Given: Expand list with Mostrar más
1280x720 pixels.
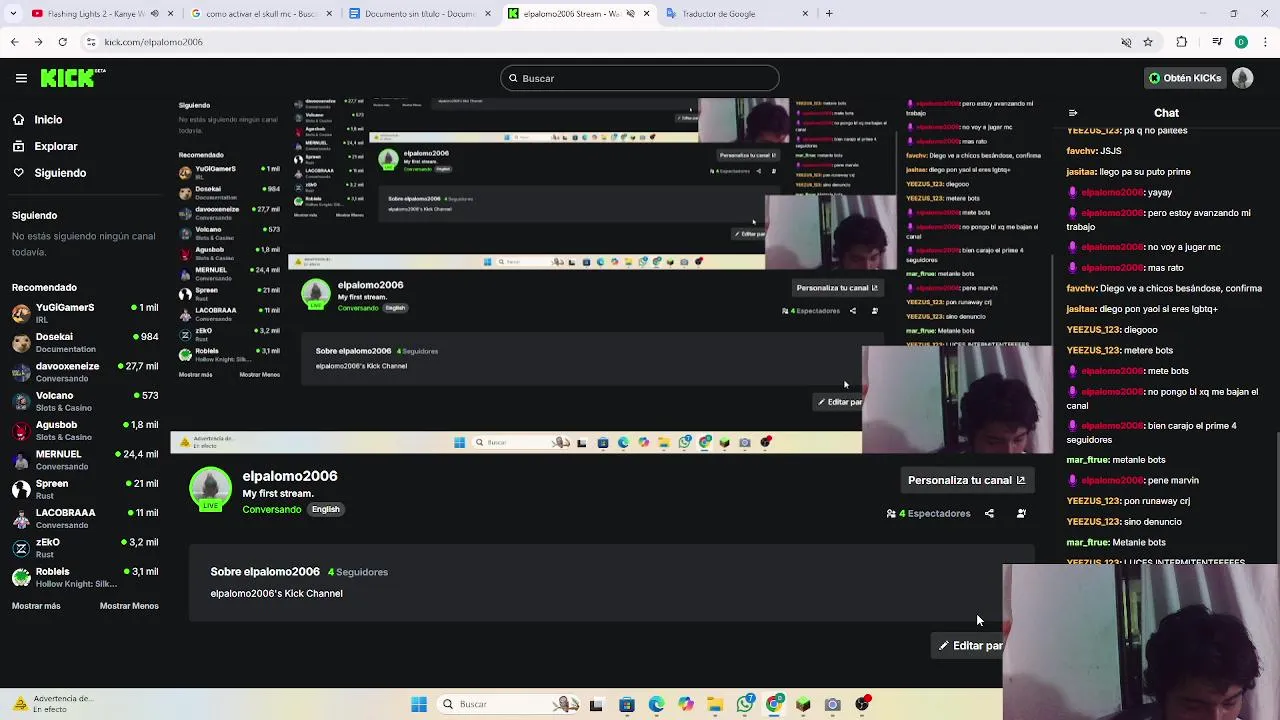Looking at the screenshot, I should pyautogui.click(x=36, y=606).
